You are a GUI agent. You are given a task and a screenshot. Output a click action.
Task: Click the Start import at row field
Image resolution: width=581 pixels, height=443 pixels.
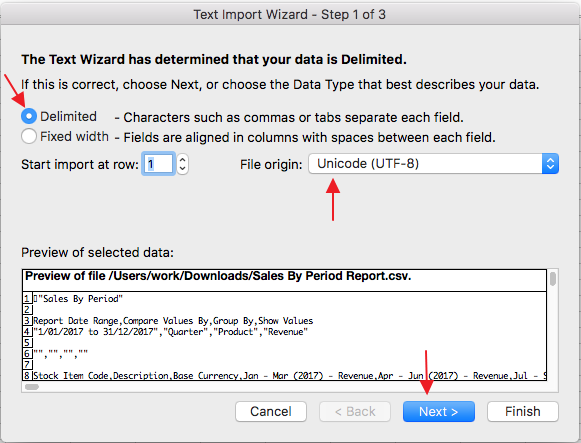(x=158, y=164)
